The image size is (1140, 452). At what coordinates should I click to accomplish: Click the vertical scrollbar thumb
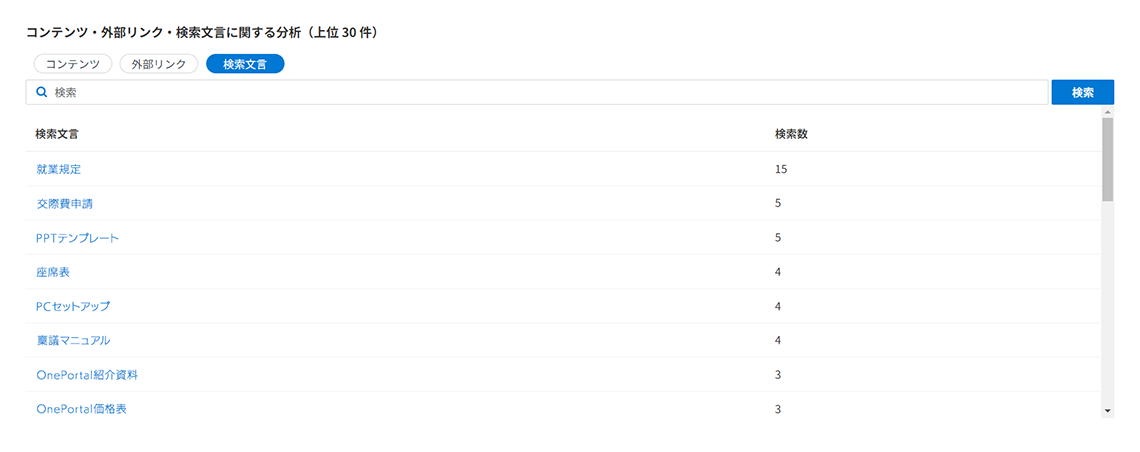click(1108, 159)
